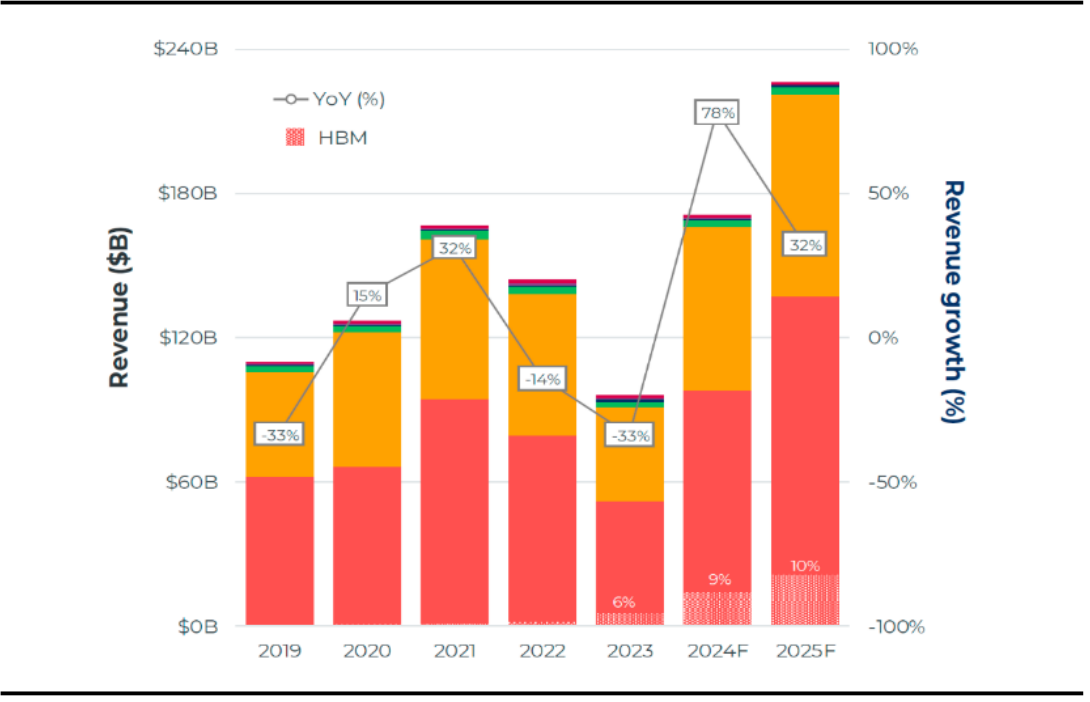Screen dimensions: 1090x702
Task: Click the $180B axis label
Action: (188, 193)
